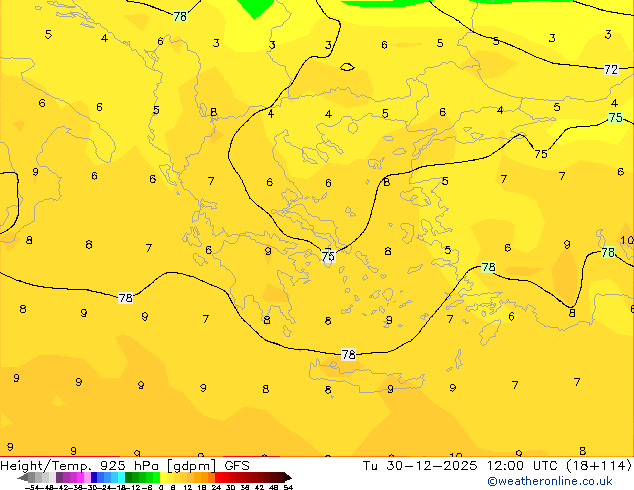
Task: Click the 78 contour label at top
Action: (179, 16)
